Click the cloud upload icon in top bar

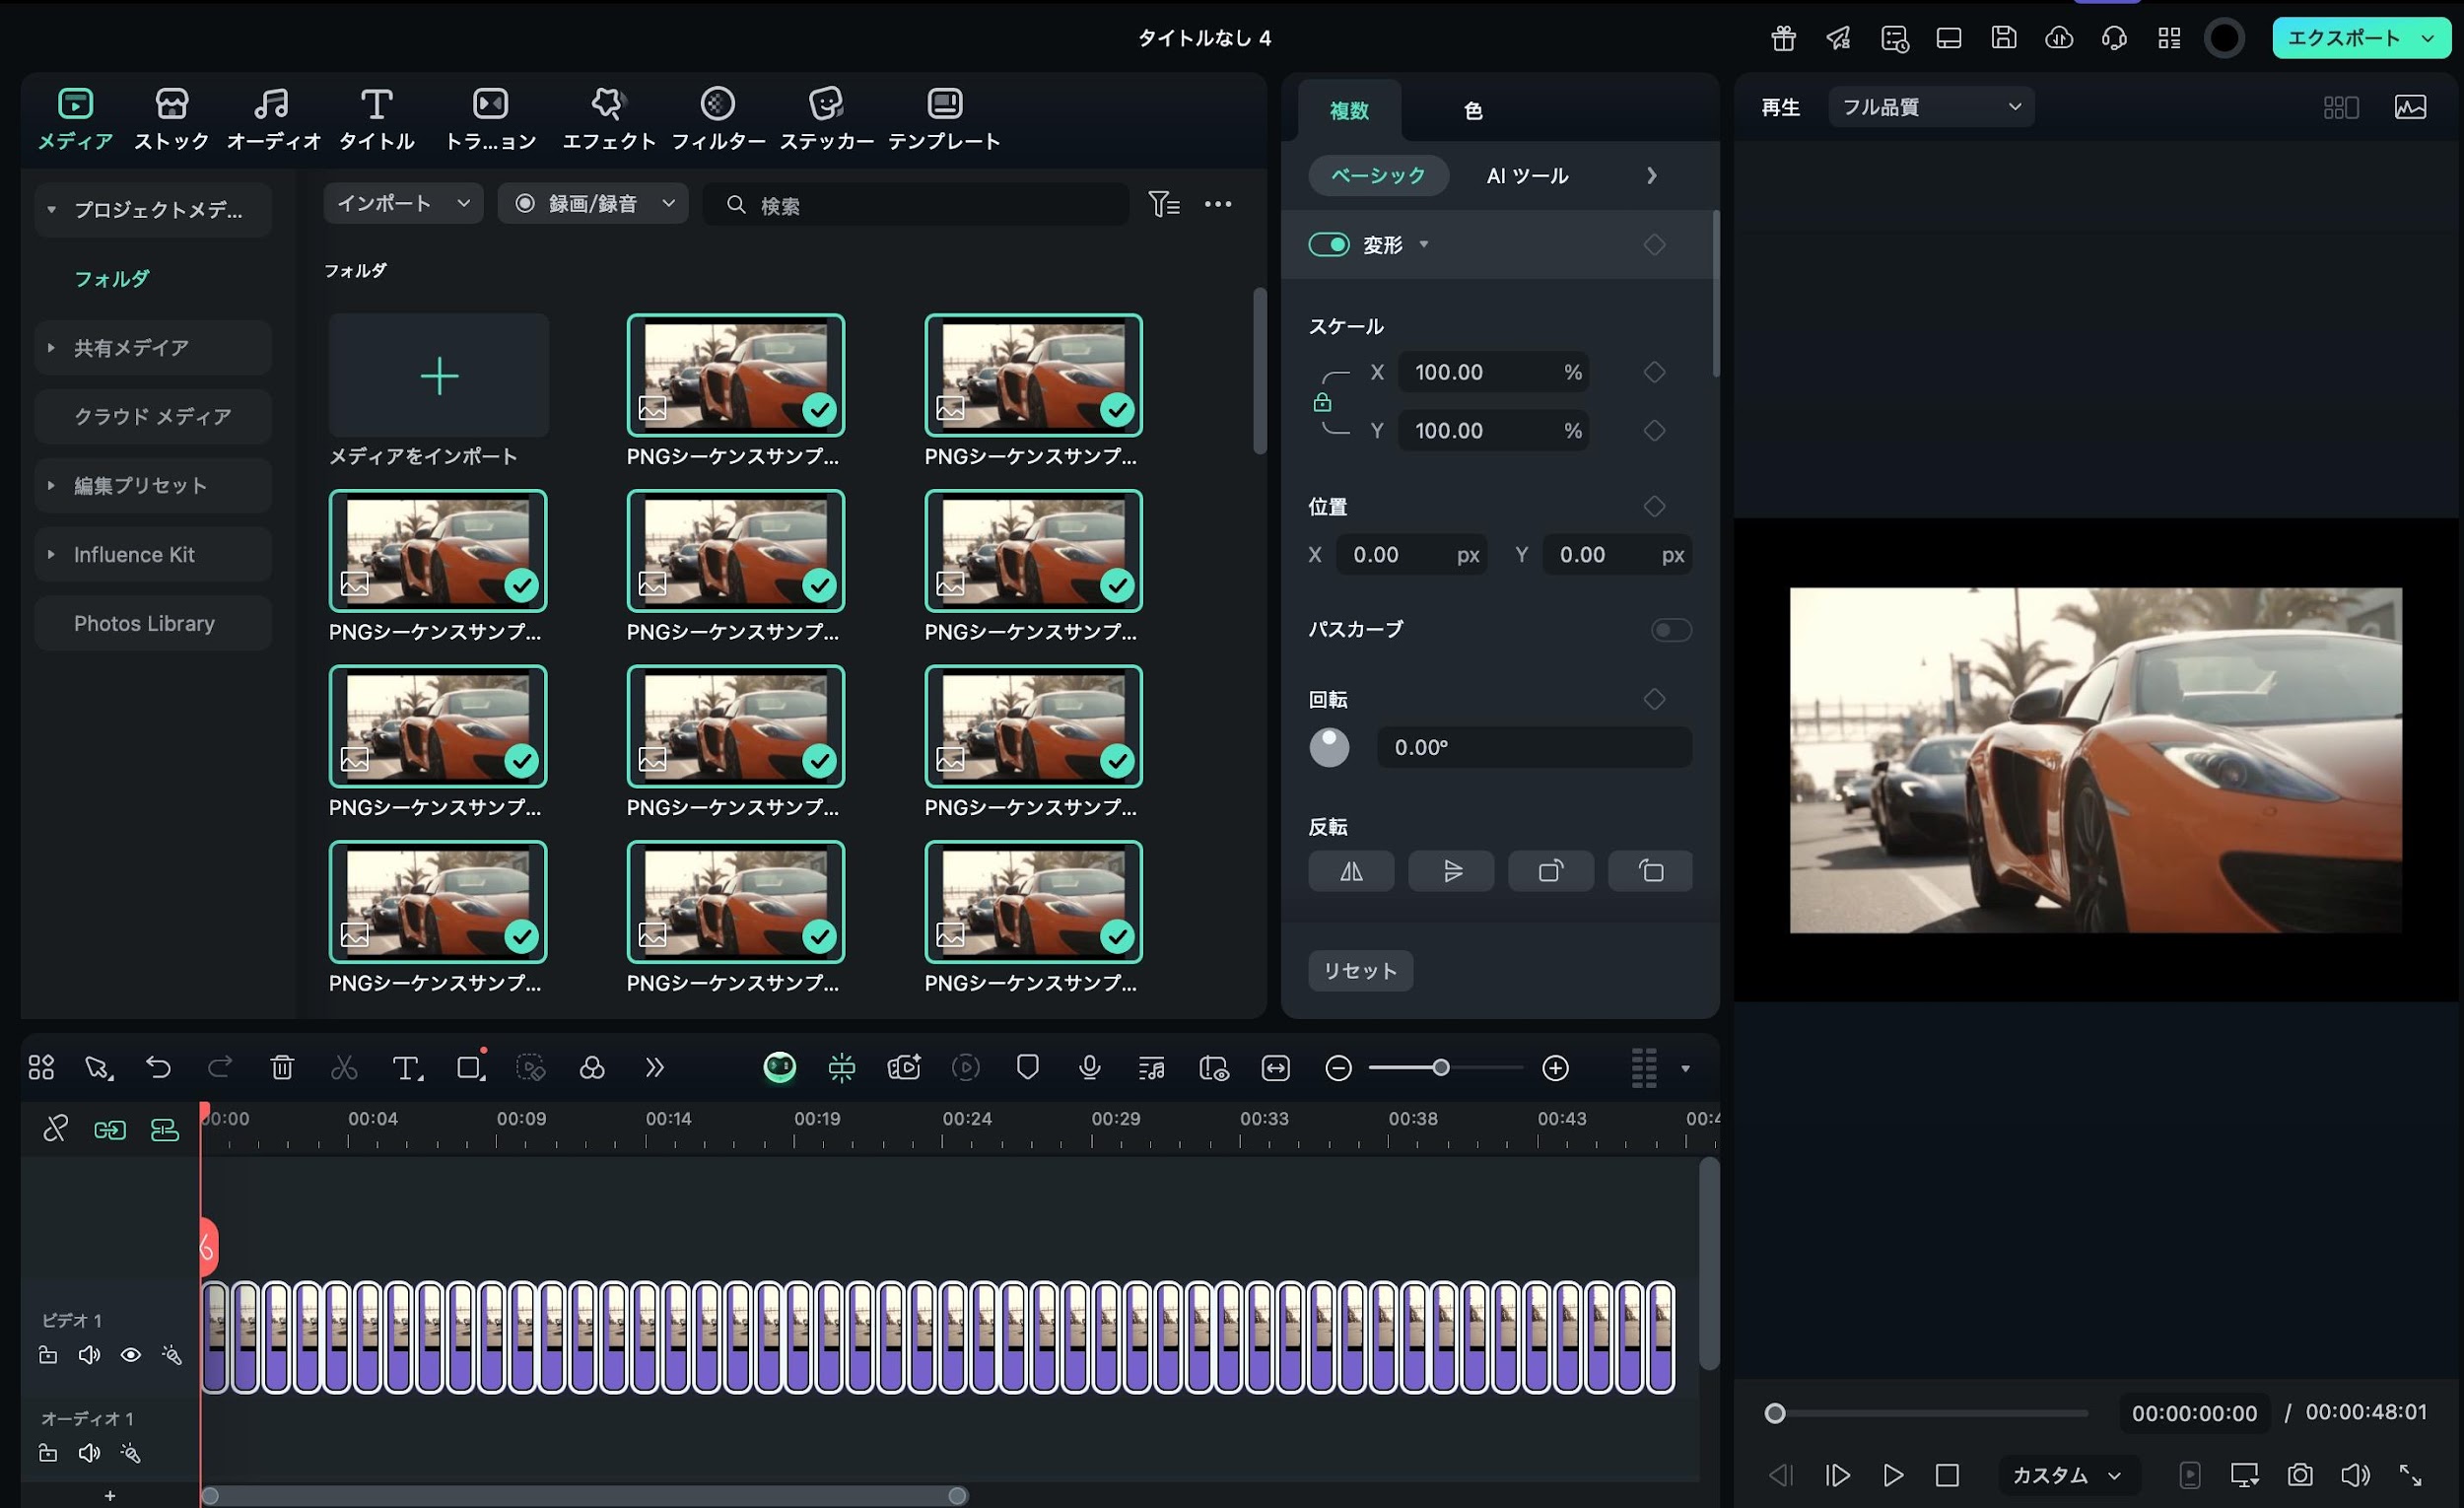pyautogui.click(x=2059, y=38)
